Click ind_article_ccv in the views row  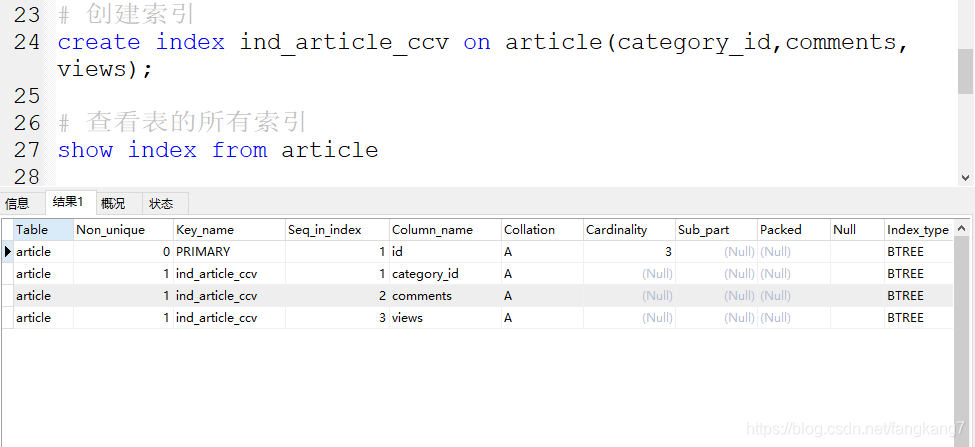tap(229, 318)
